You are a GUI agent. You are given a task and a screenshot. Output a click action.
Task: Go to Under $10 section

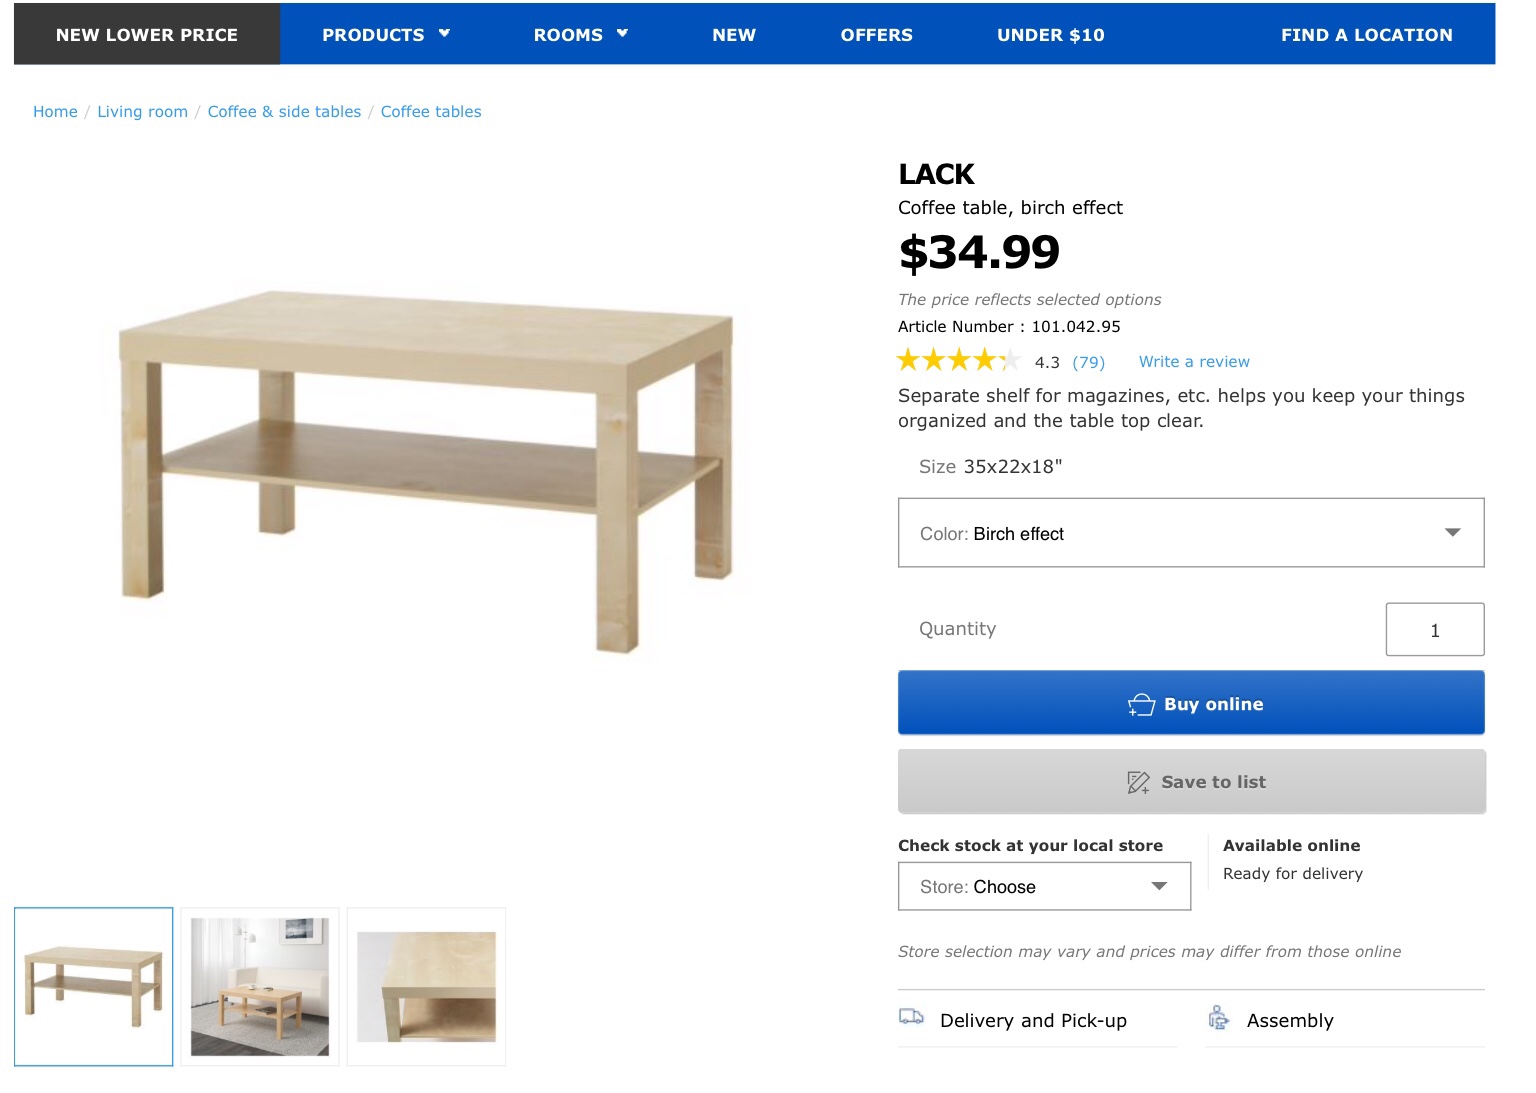(x=1050, y=35)
